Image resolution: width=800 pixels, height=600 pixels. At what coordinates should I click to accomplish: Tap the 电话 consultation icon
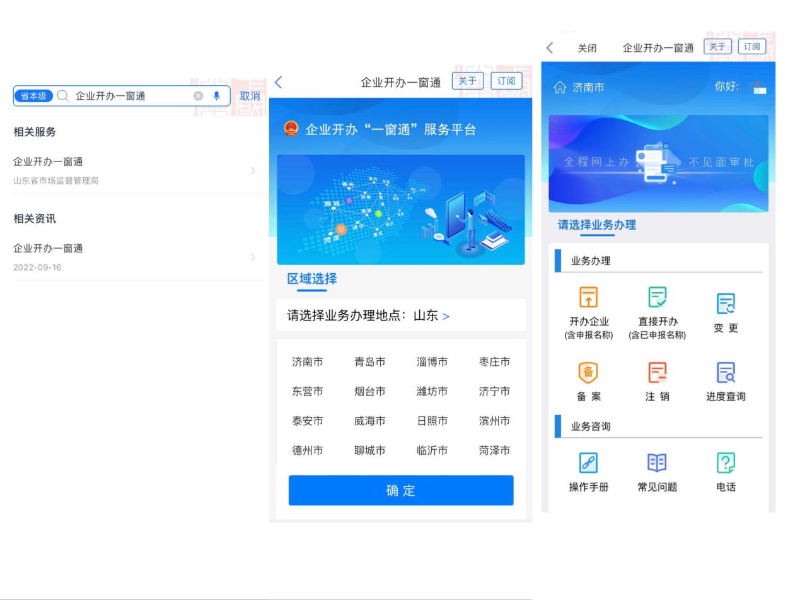point(726,463)
